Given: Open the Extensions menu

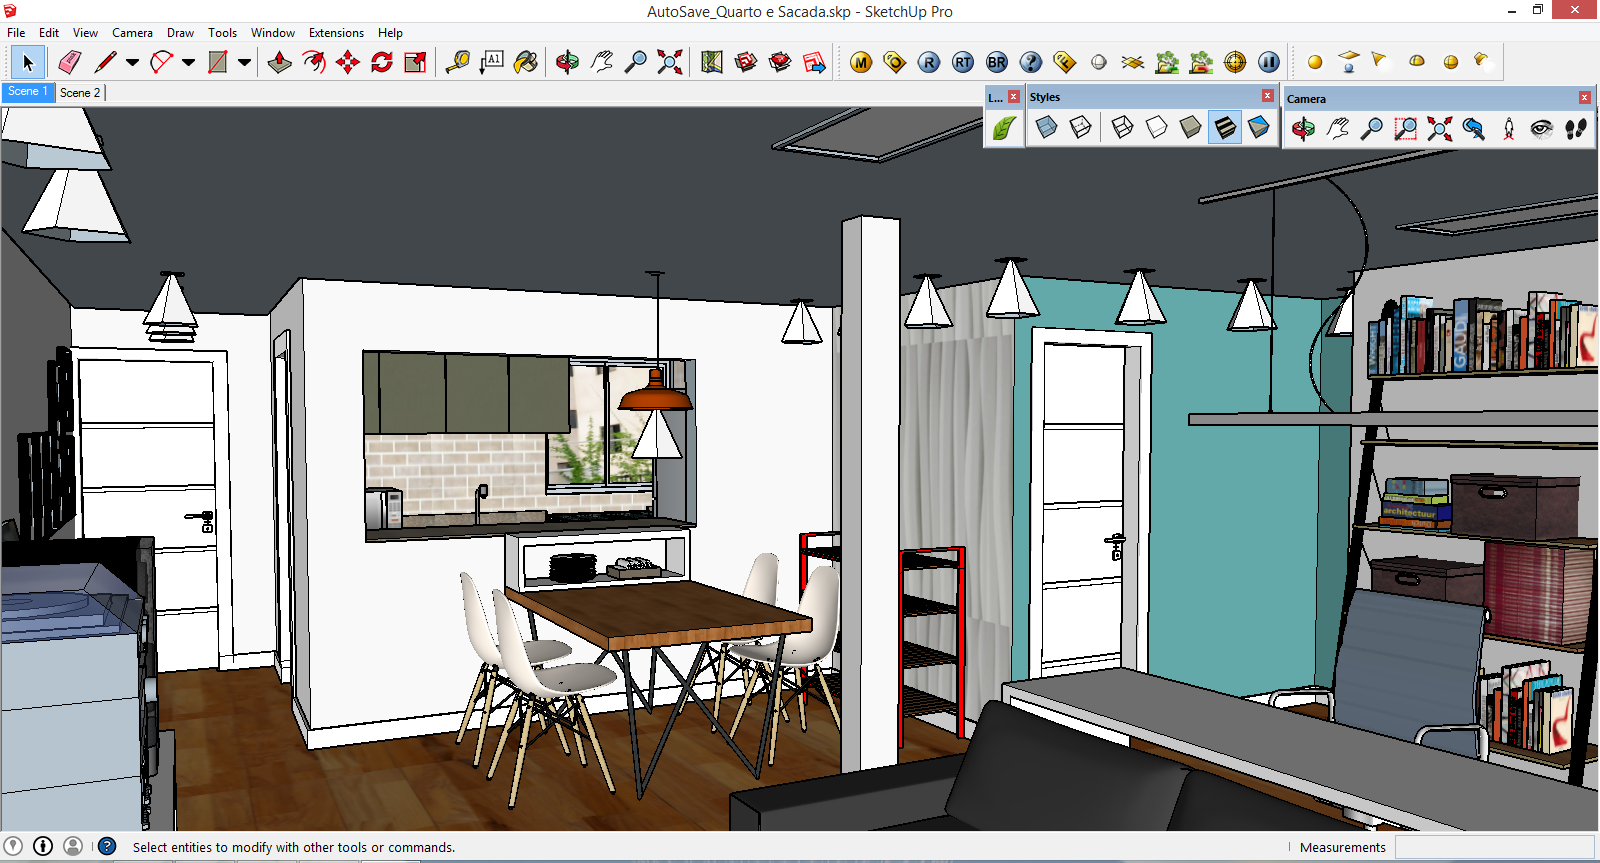Looking at the screenshot, I should click(x=336, y=33).
